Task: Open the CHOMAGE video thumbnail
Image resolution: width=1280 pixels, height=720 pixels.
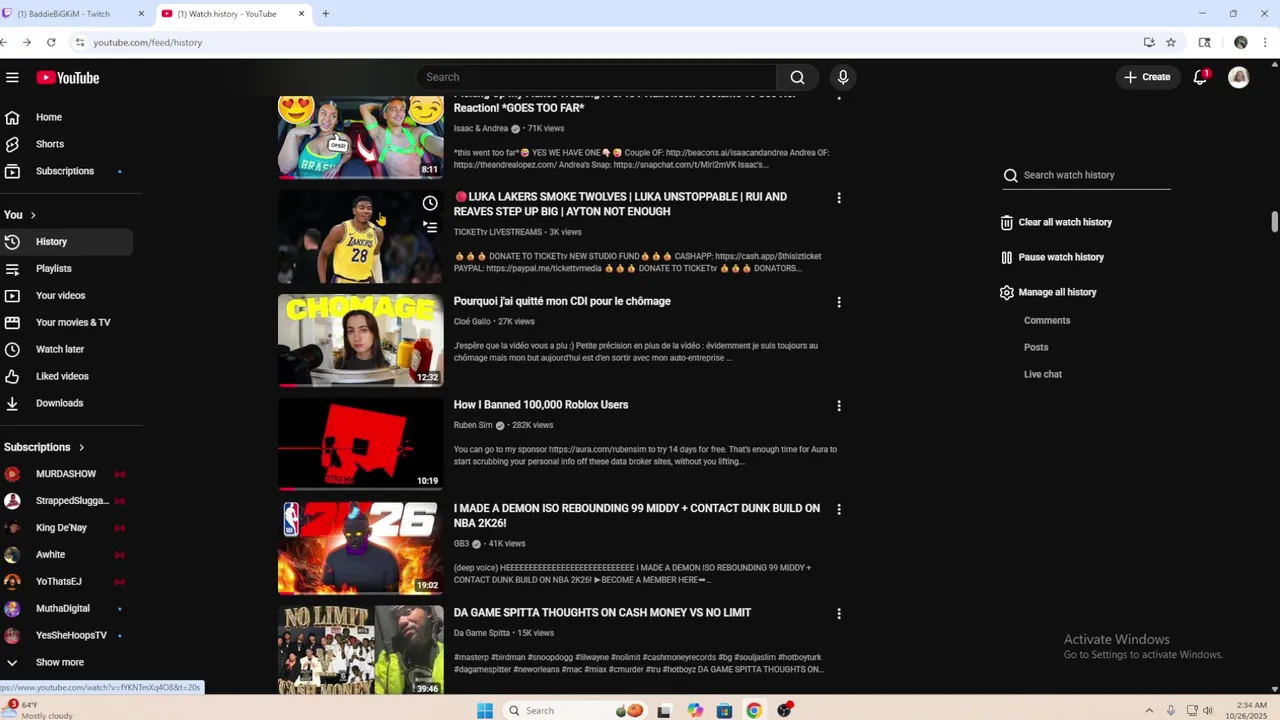Action: coord(361,340)
